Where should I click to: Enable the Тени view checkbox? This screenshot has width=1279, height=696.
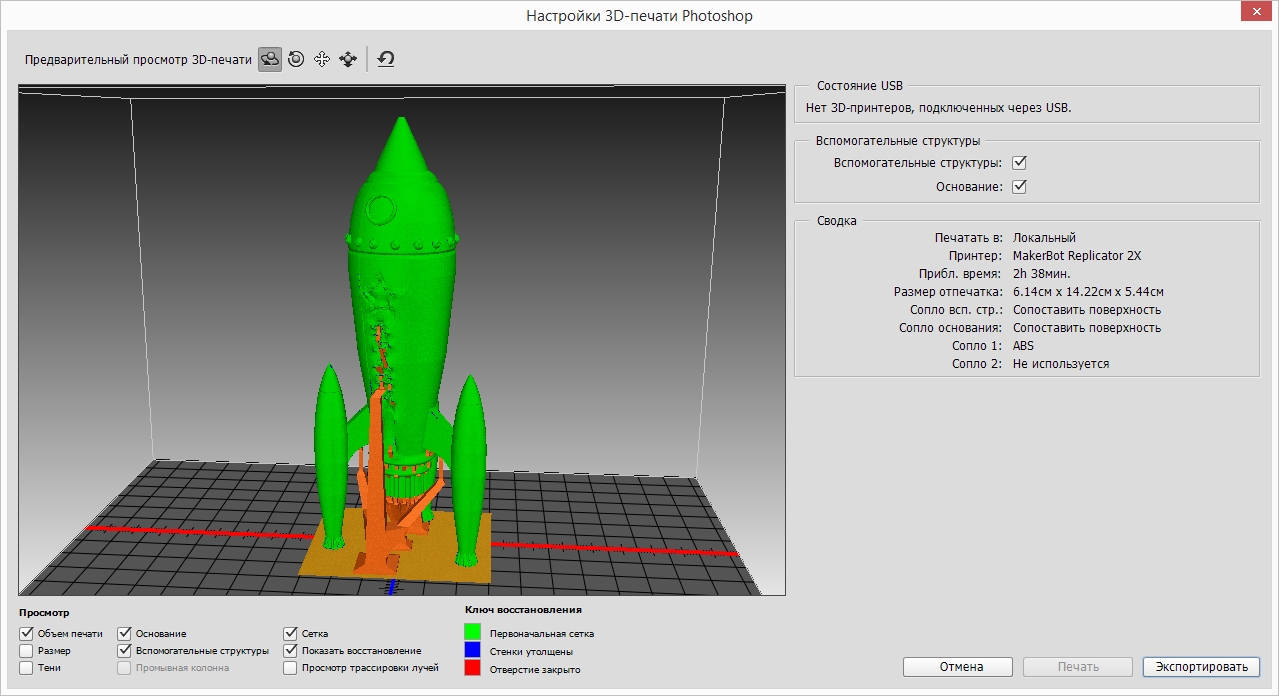click(x=26, y=668)
